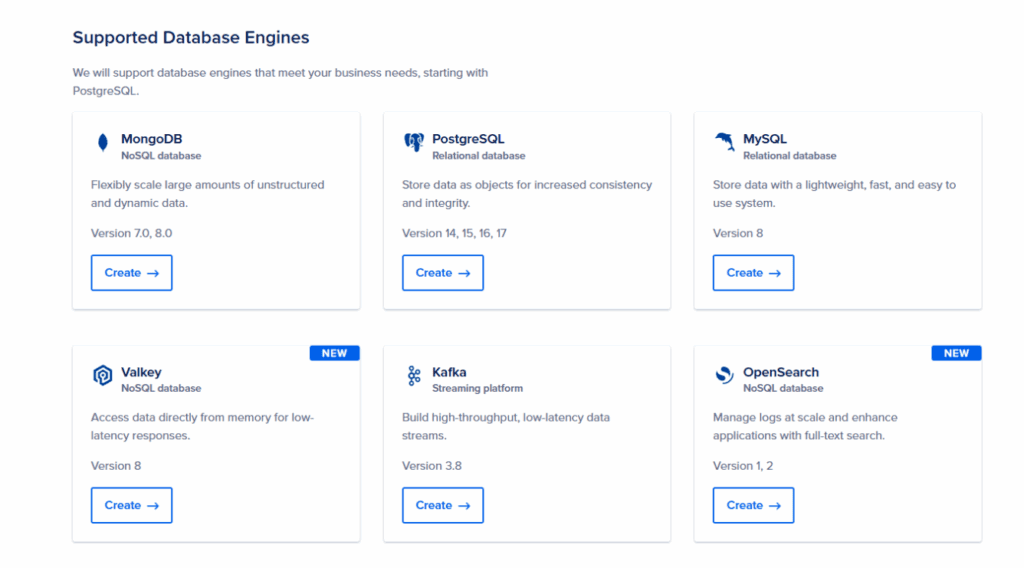Screen dimensions: 1024x568
Task: Click 'Version 7.0, 8.0' text
Action: coord(131,233)
